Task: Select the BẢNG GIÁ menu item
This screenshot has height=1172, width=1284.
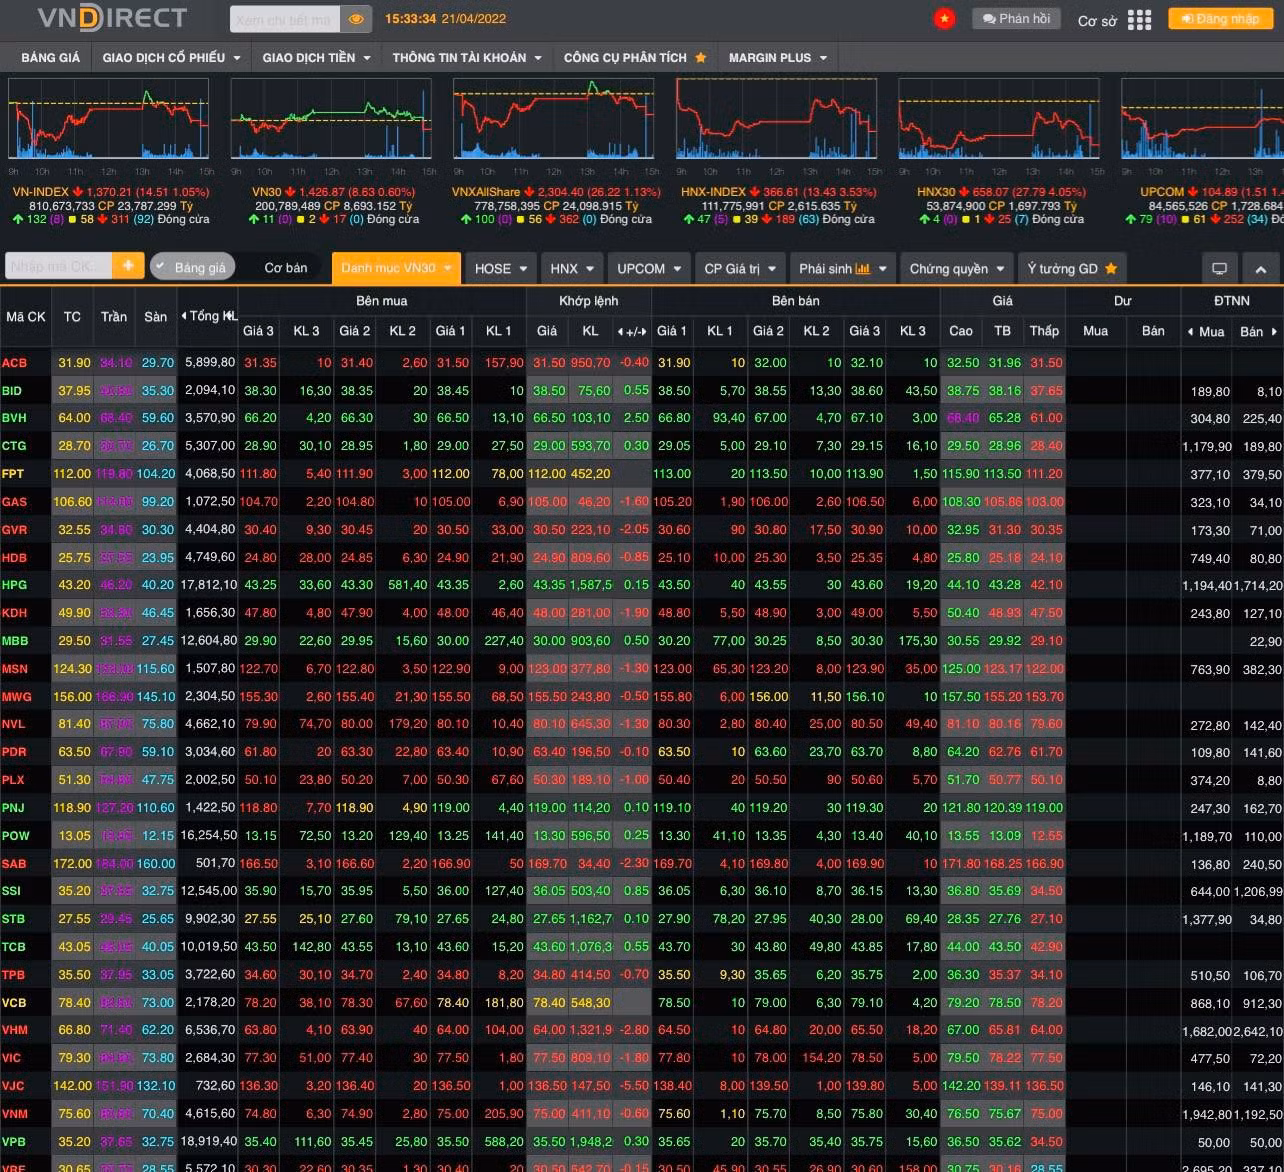Action: [x=51, y=58]
